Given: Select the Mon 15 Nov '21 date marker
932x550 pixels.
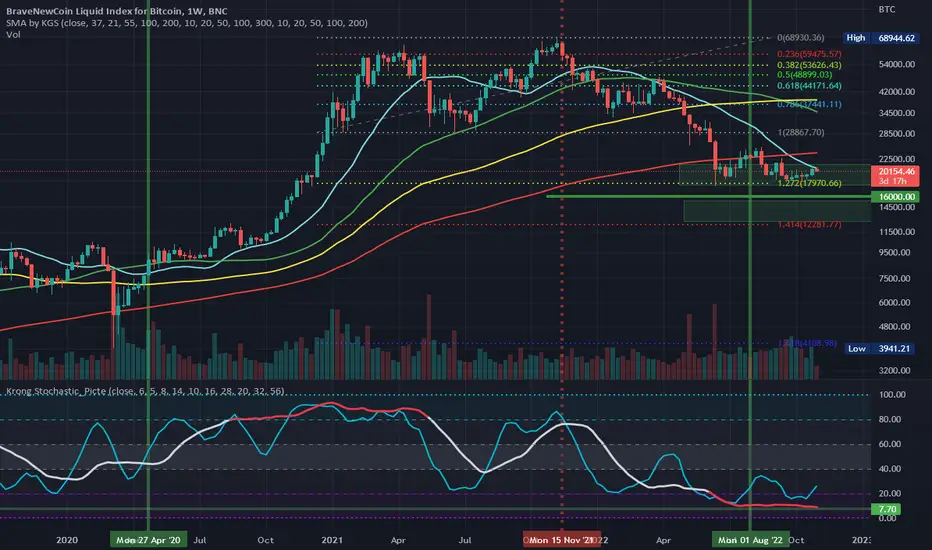Looking at the screenshot, I should coord(562,540).
